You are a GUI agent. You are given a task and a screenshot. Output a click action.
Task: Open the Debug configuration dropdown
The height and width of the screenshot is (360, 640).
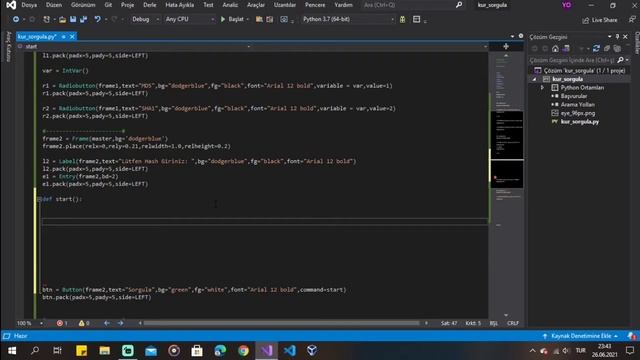coord(145,19)
